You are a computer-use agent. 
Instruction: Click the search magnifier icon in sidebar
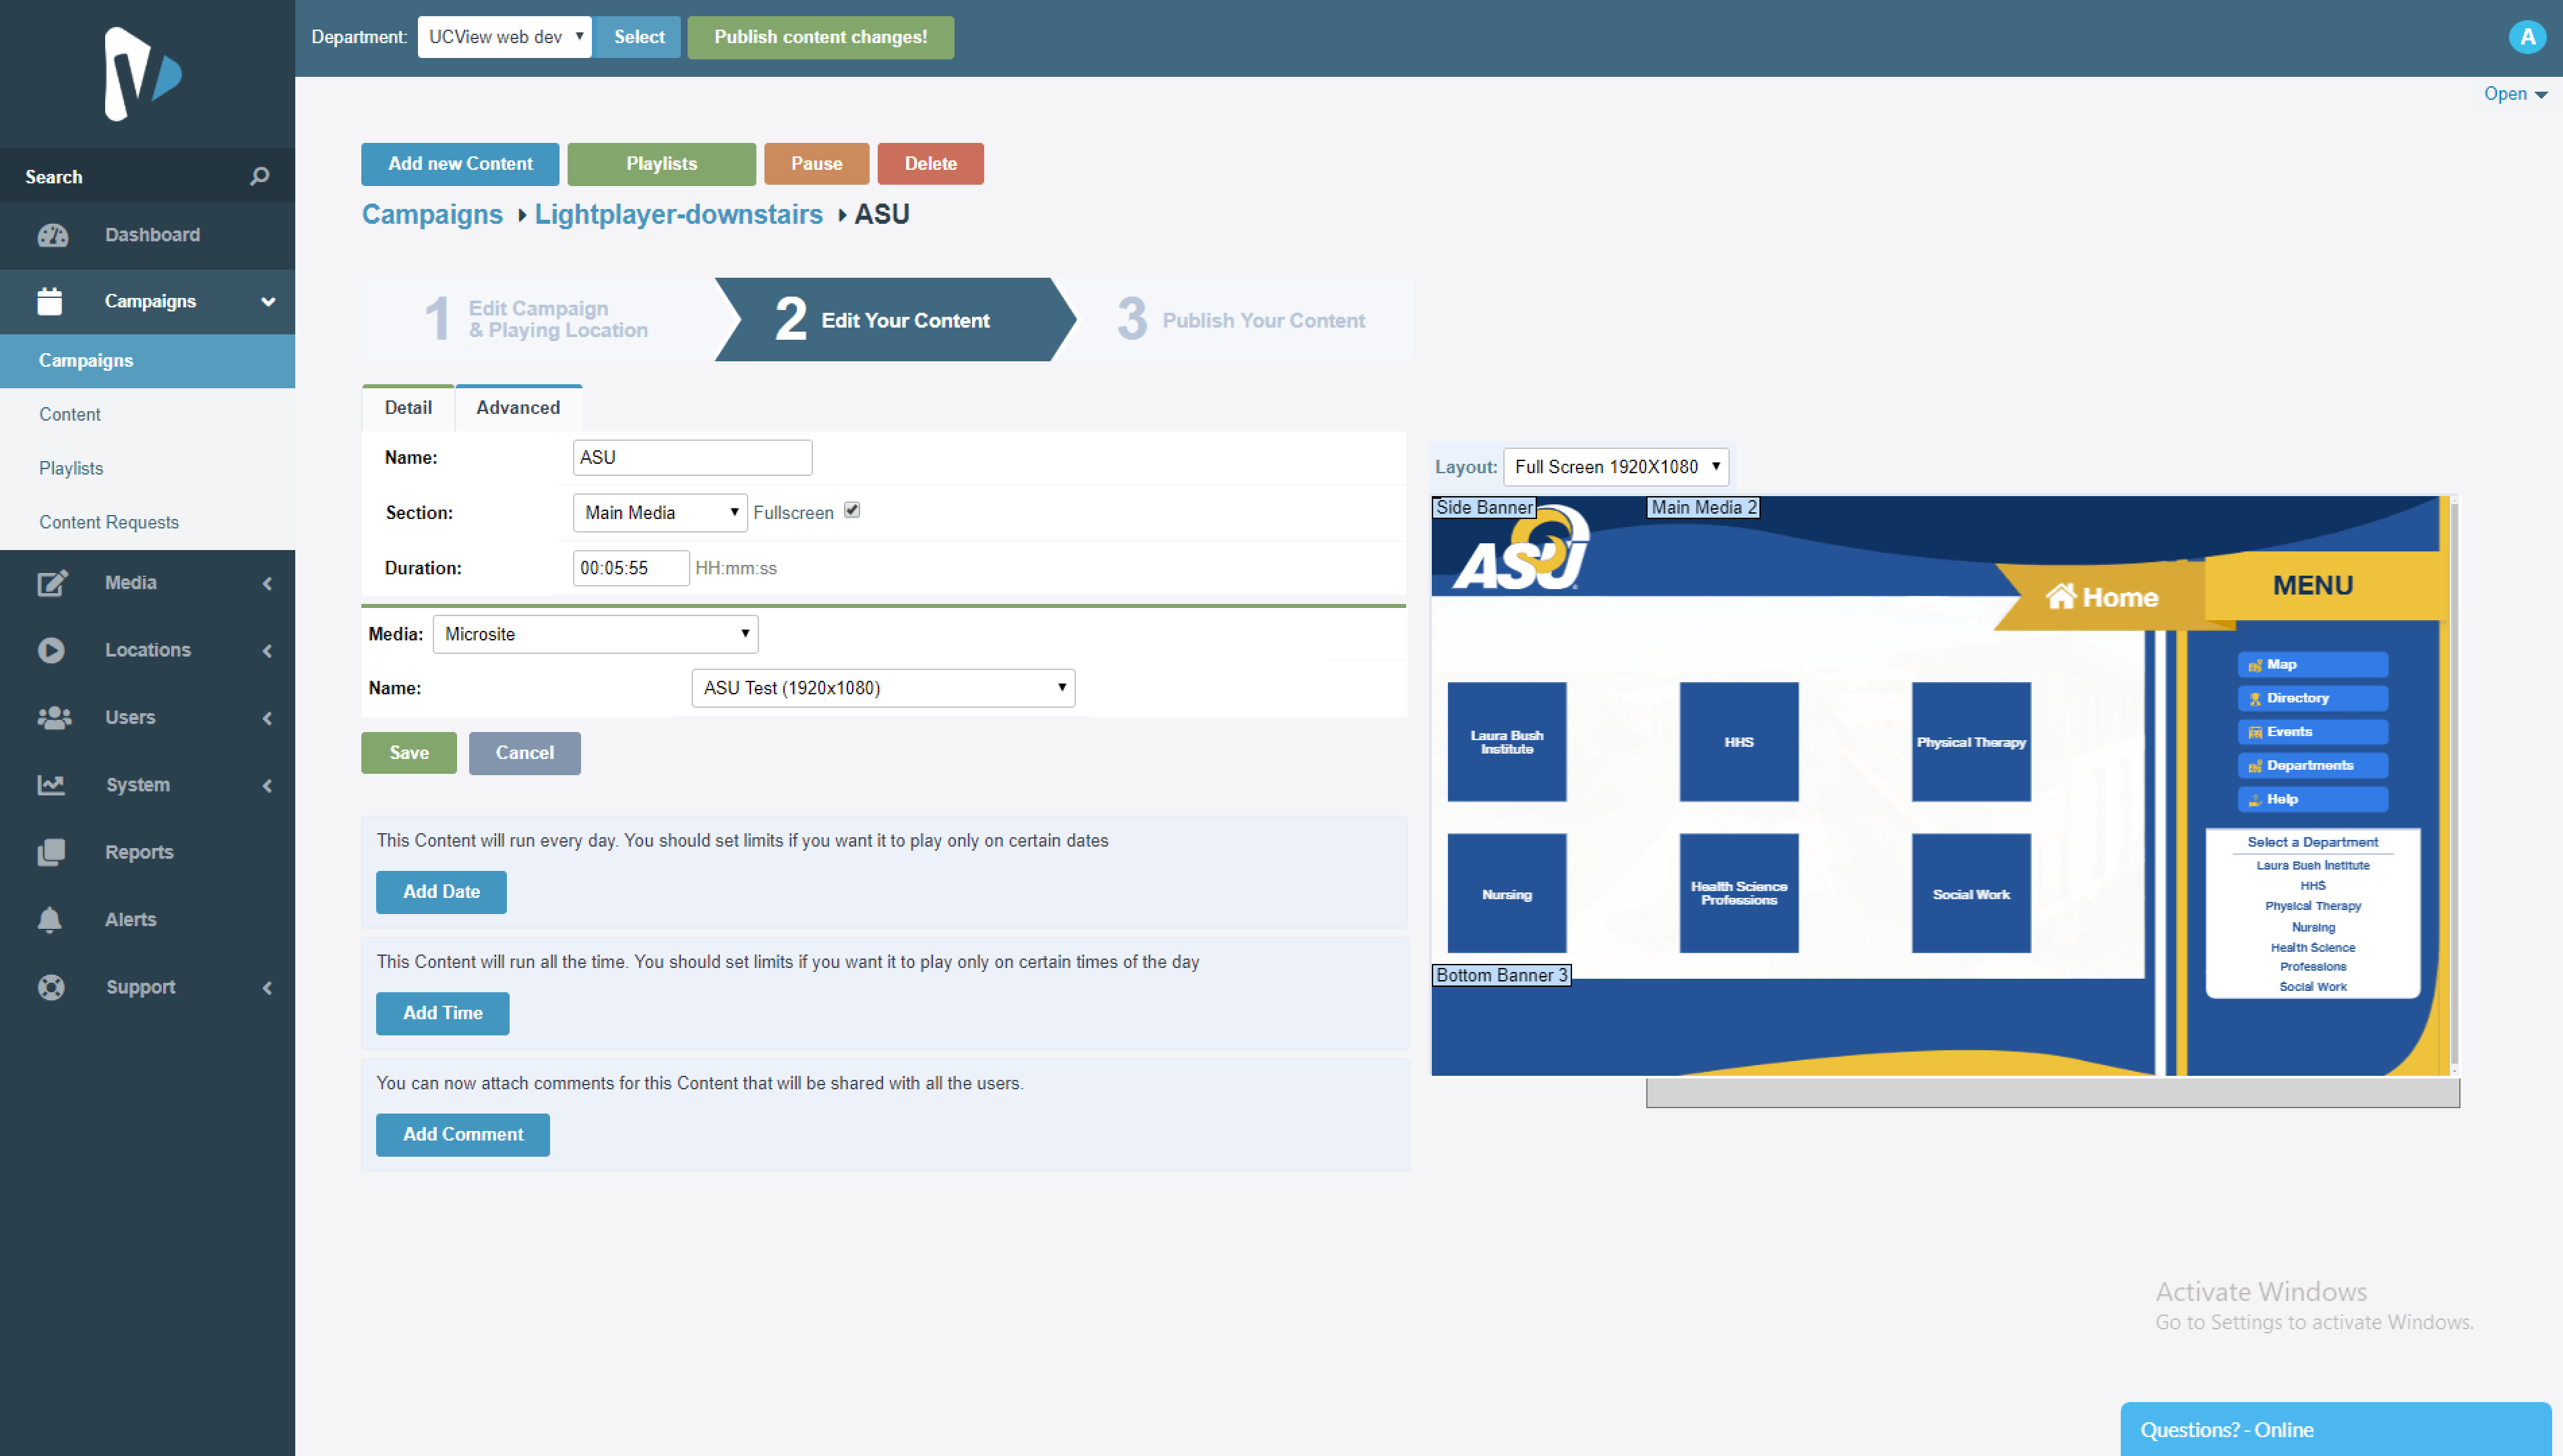tap(259, 176)
